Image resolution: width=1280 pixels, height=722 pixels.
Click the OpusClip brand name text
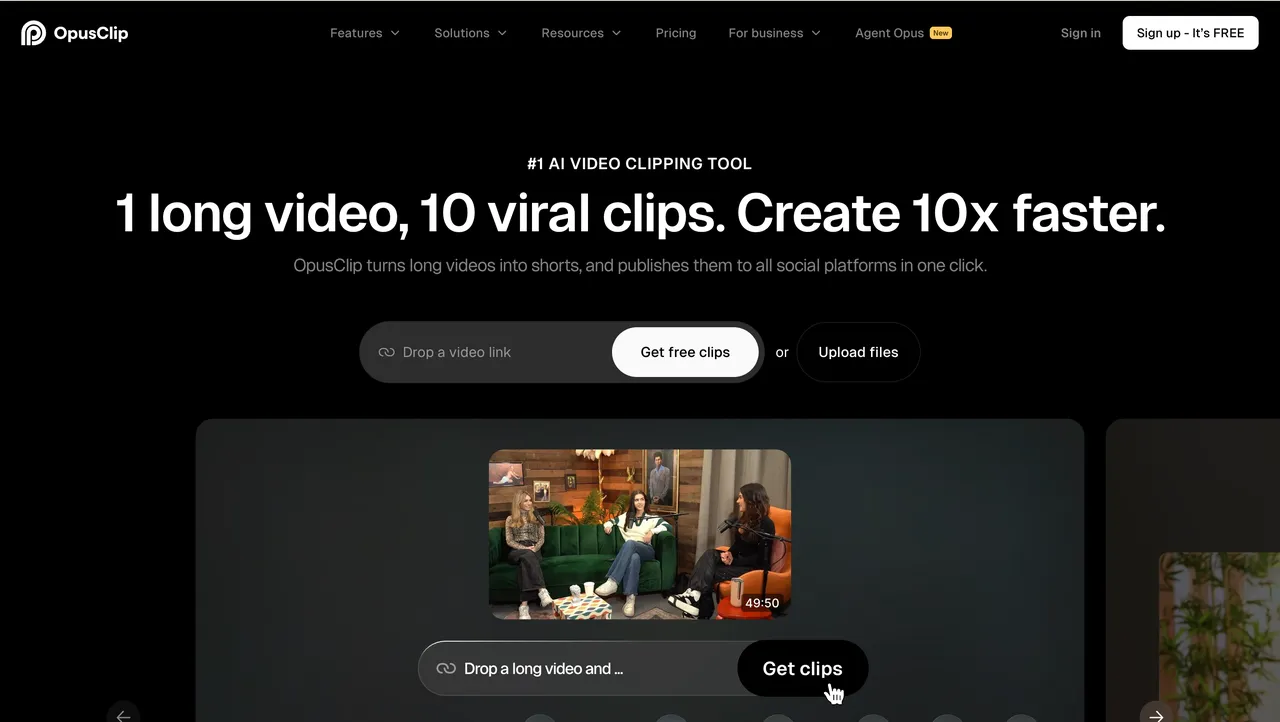pos(91,33)
